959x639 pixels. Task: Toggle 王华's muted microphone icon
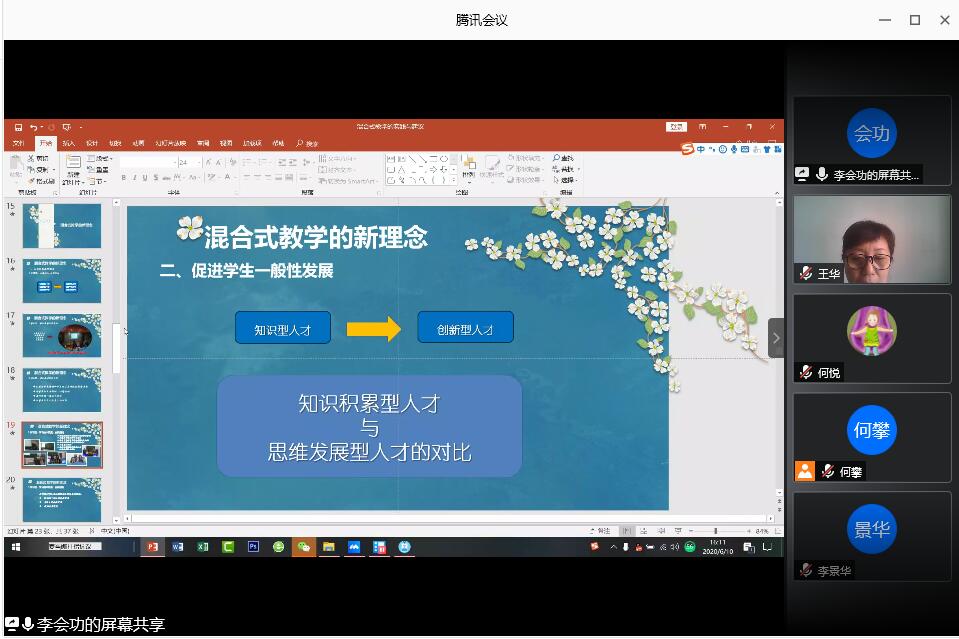tap(805, 273)
